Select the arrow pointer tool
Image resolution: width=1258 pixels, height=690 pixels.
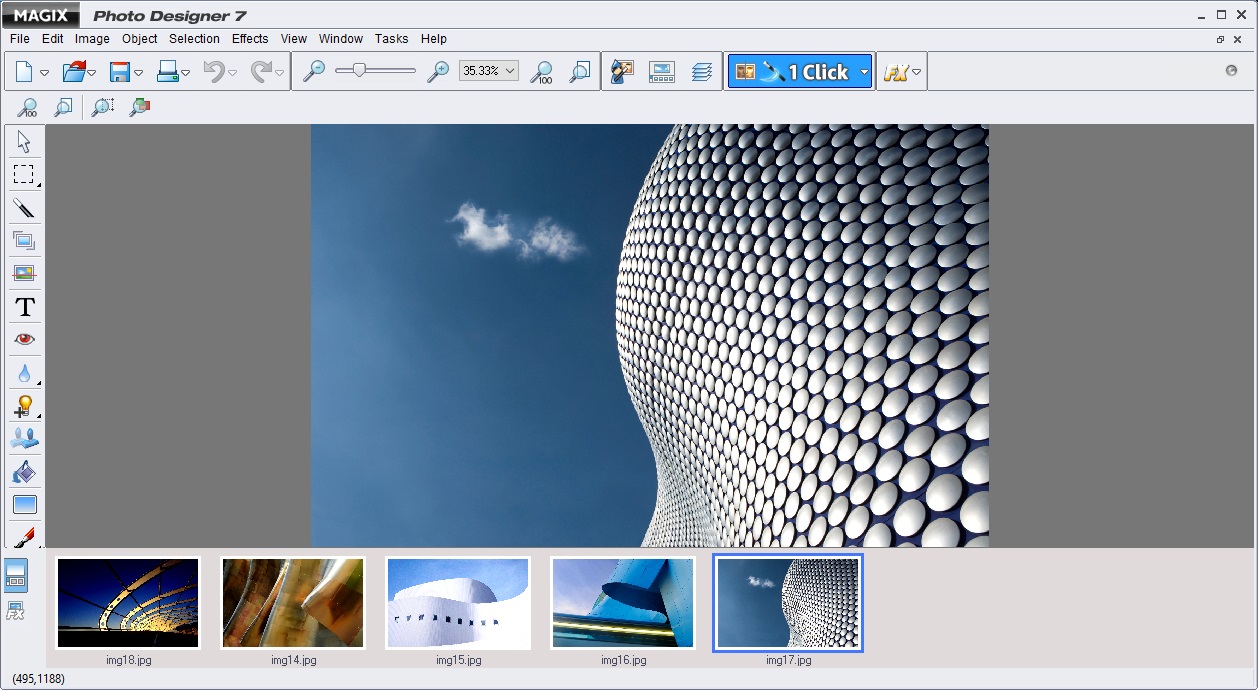[x=25, y=142]
